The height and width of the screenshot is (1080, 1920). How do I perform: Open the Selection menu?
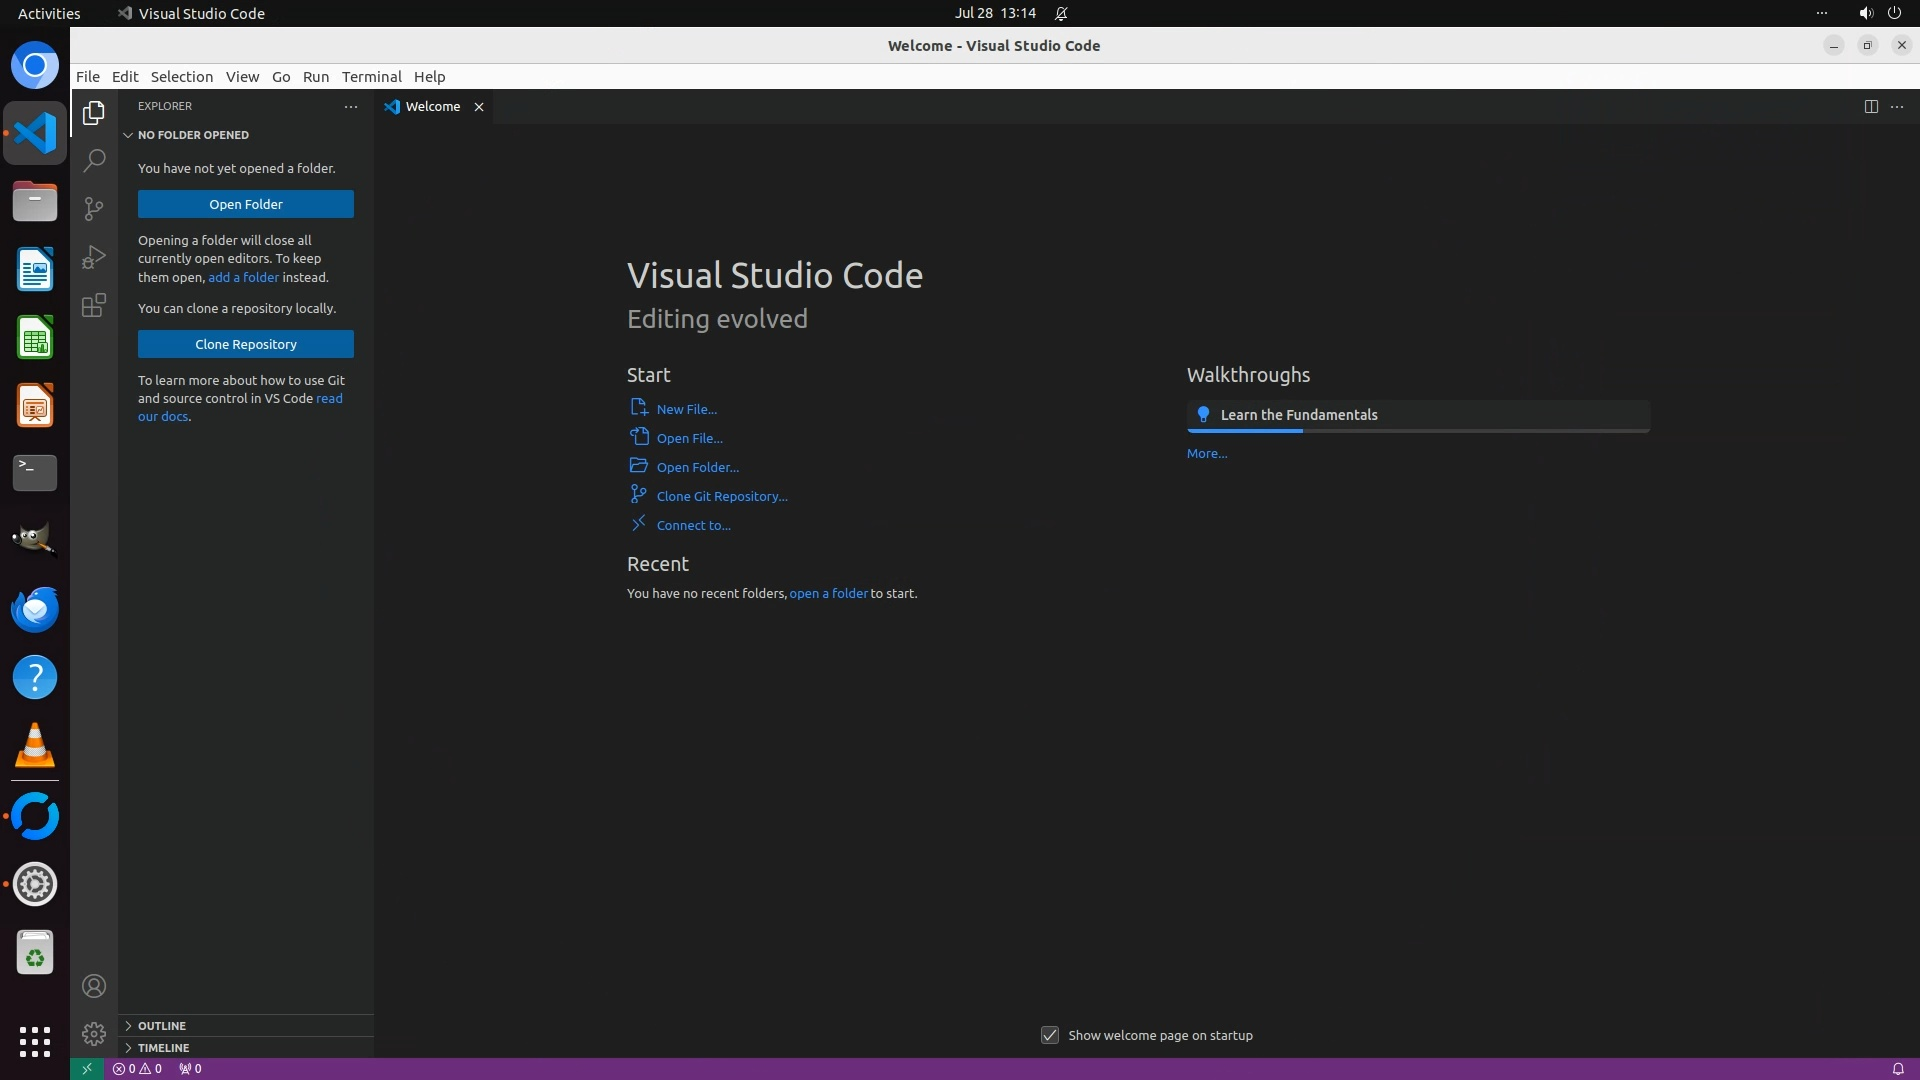pyautogui.click(x=181, y=77)
